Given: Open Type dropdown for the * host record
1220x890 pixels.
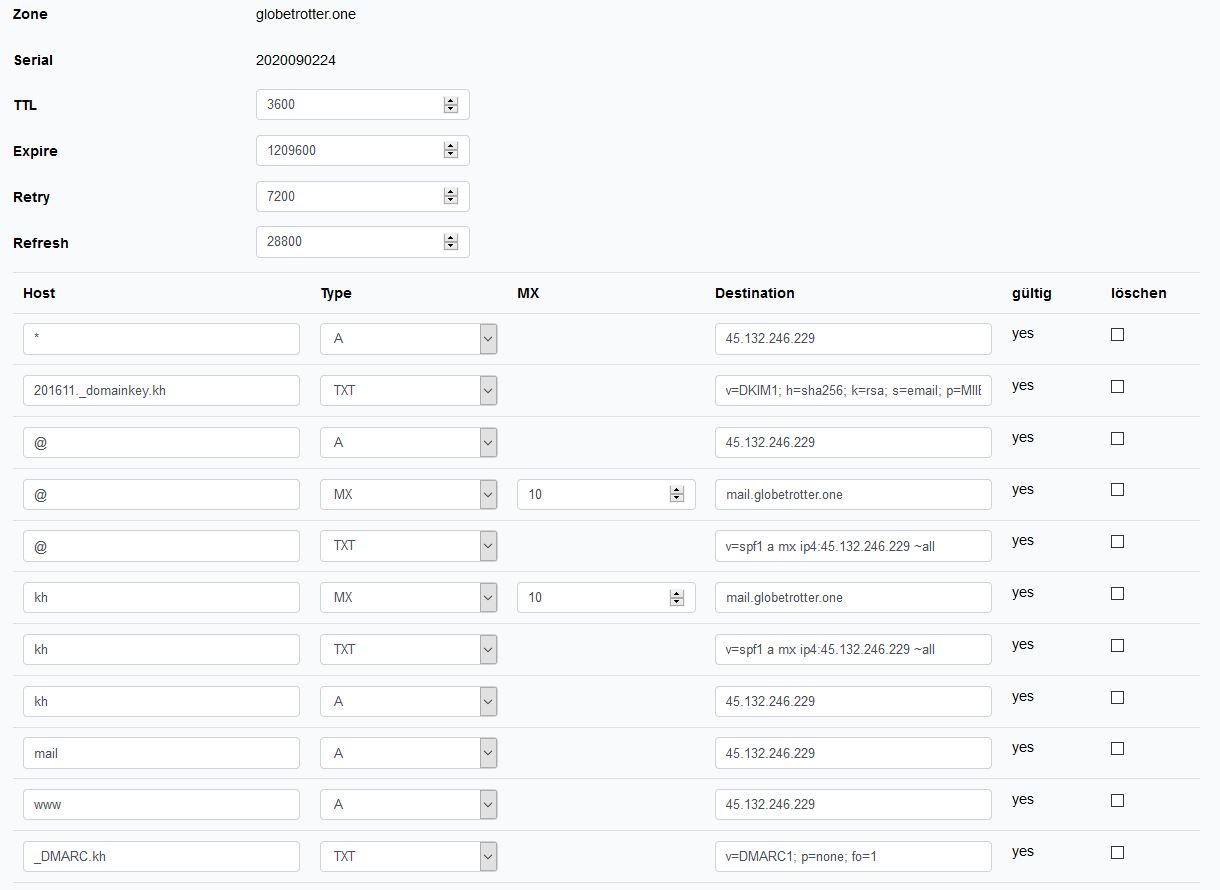Looking at the screenshot, I should coord(488,339).
